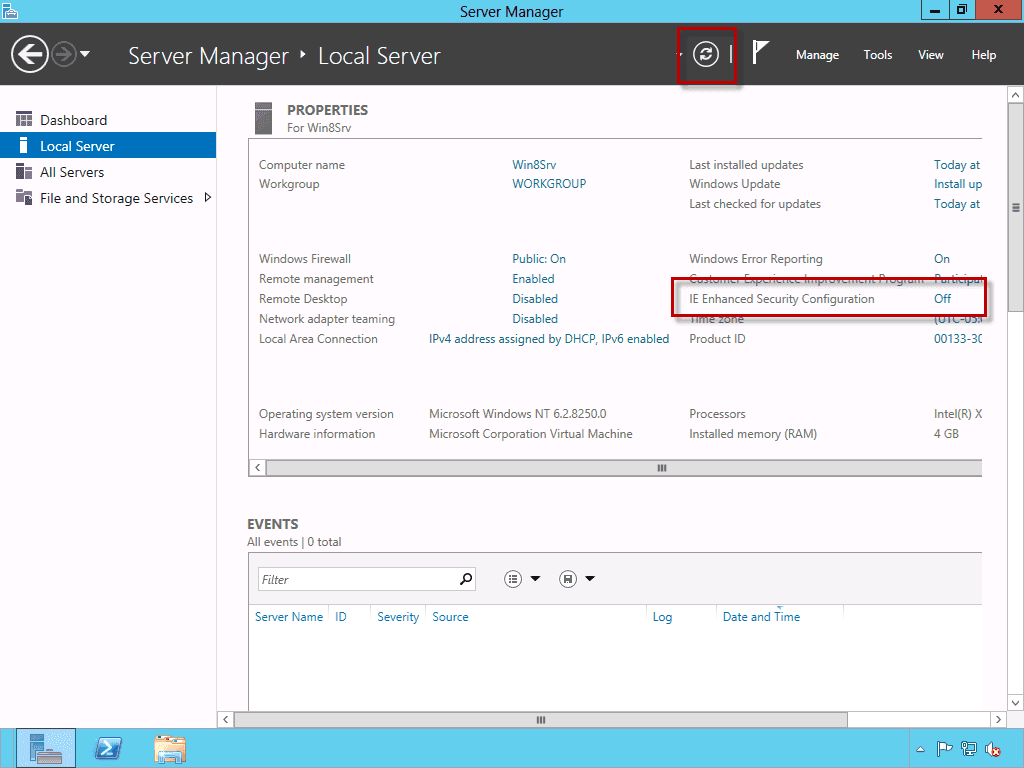Open the notifications flag icon
The height and width of the screenshot is (768, 1024).
[x=758, y=54]
